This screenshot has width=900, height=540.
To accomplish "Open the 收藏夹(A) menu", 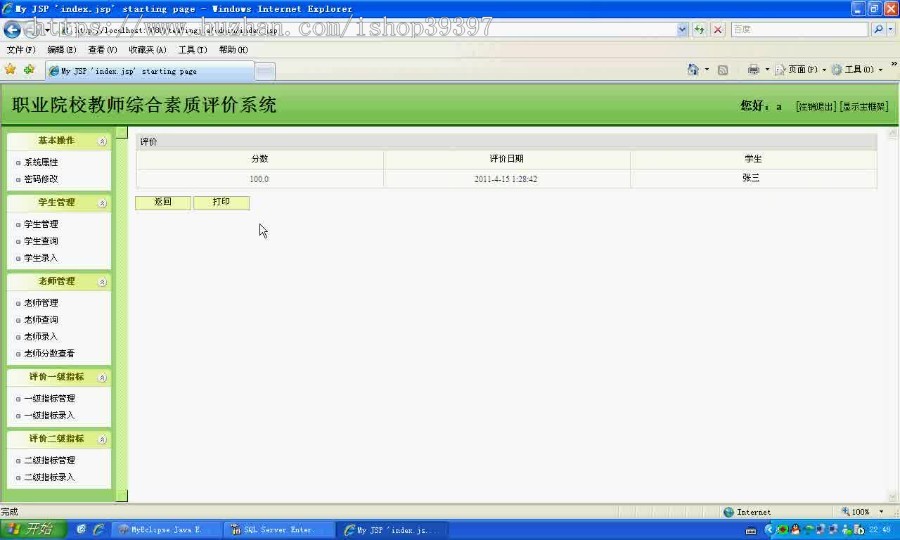I will pyautogui.click(x=147, y=50).
